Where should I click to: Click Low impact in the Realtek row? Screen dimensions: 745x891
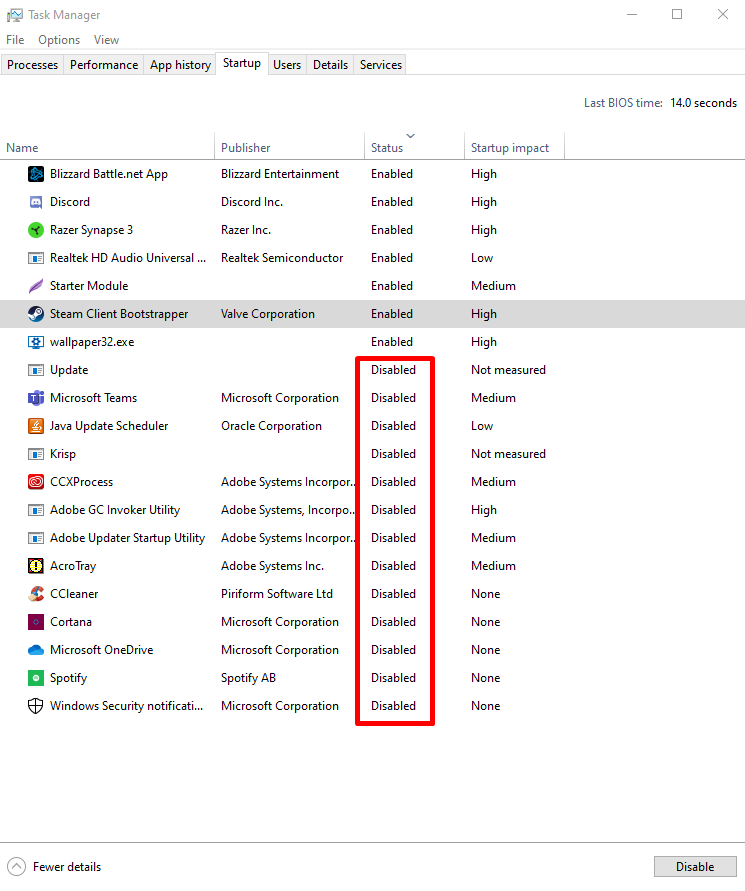[x=482, y=258]
